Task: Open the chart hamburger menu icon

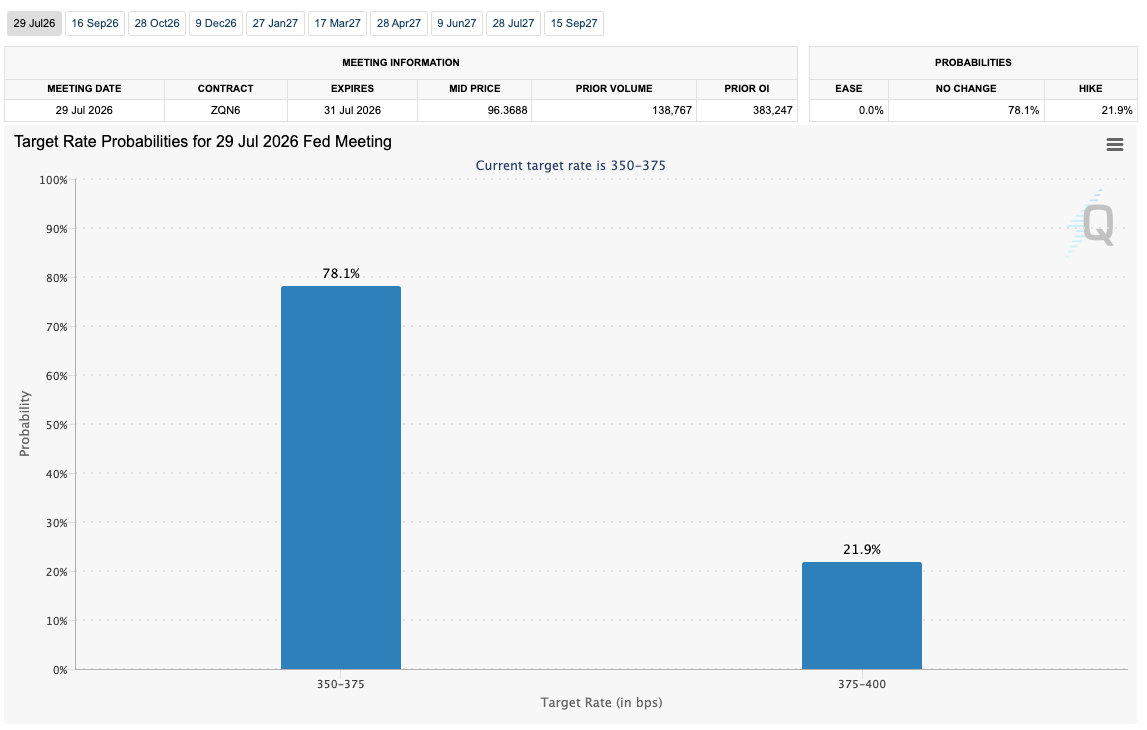Action: click(1114, 145)
